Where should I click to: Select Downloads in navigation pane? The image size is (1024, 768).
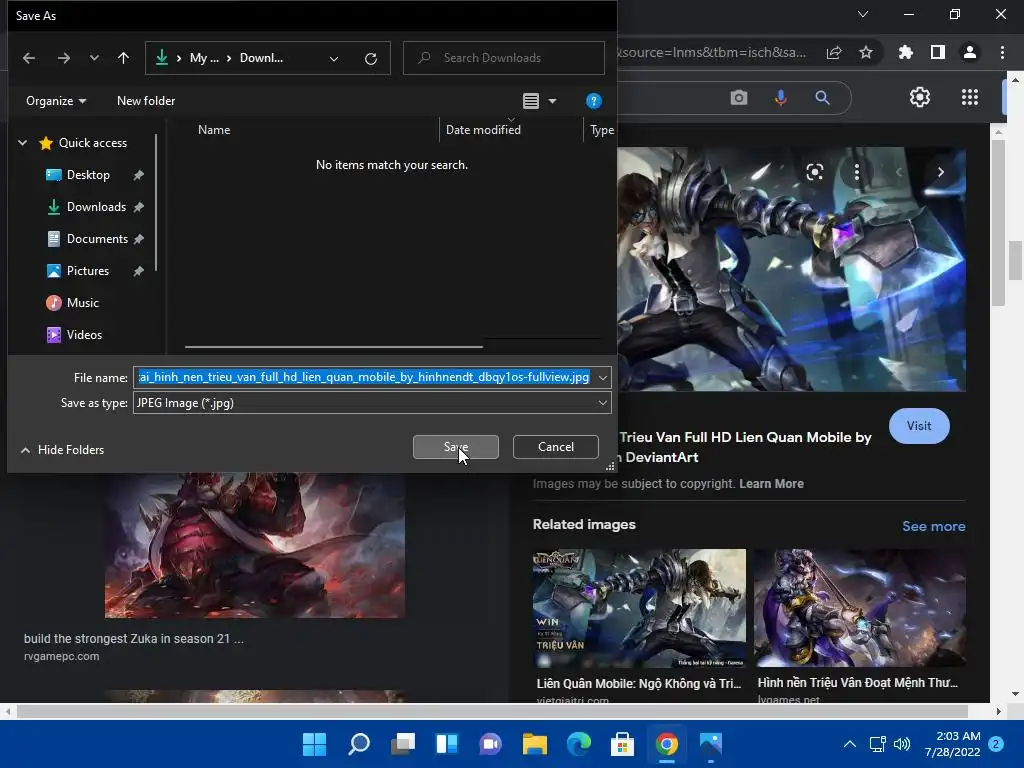click(96, 207)
